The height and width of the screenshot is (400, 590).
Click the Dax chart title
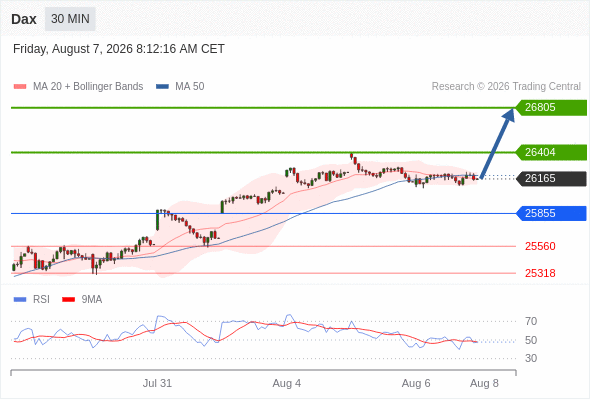(x=24, y=19)
